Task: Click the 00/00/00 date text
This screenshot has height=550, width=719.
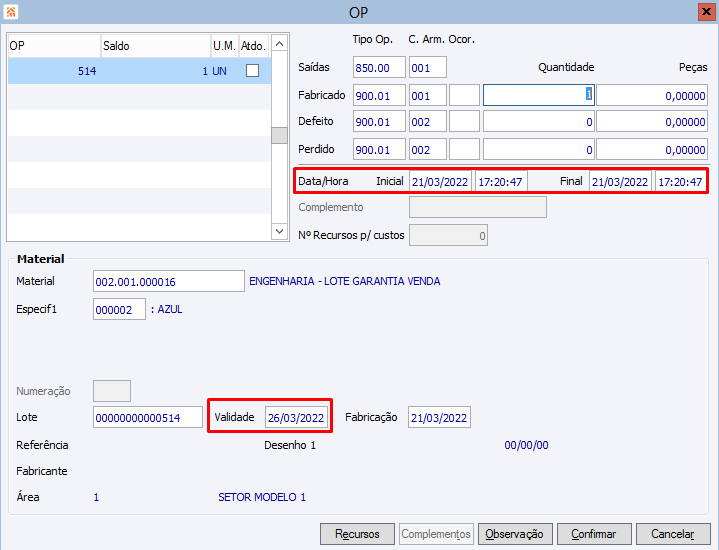Action: 526,445
